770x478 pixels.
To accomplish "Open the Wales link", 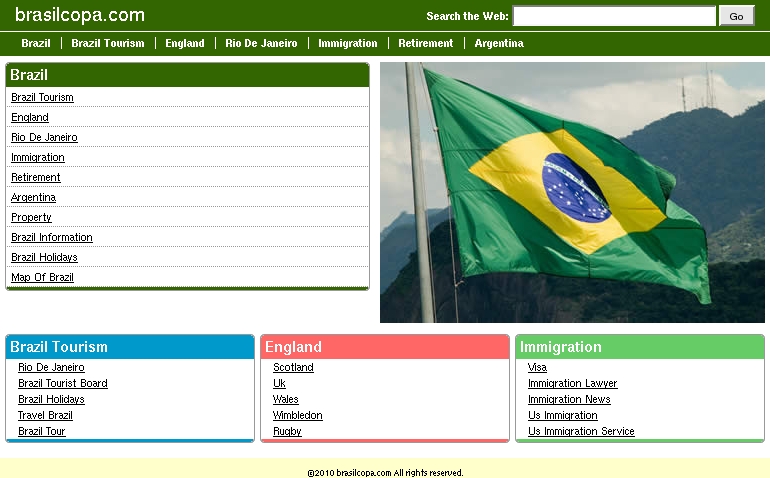I will 286,399.
